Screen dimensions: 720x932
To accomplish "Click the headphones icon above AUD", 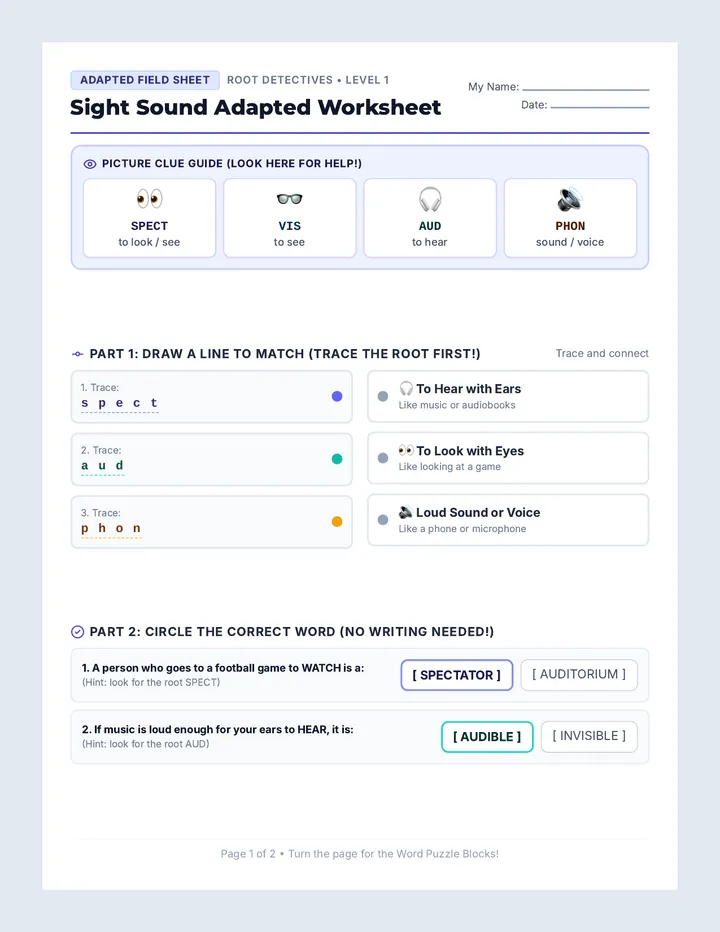I will click(430, 199).
